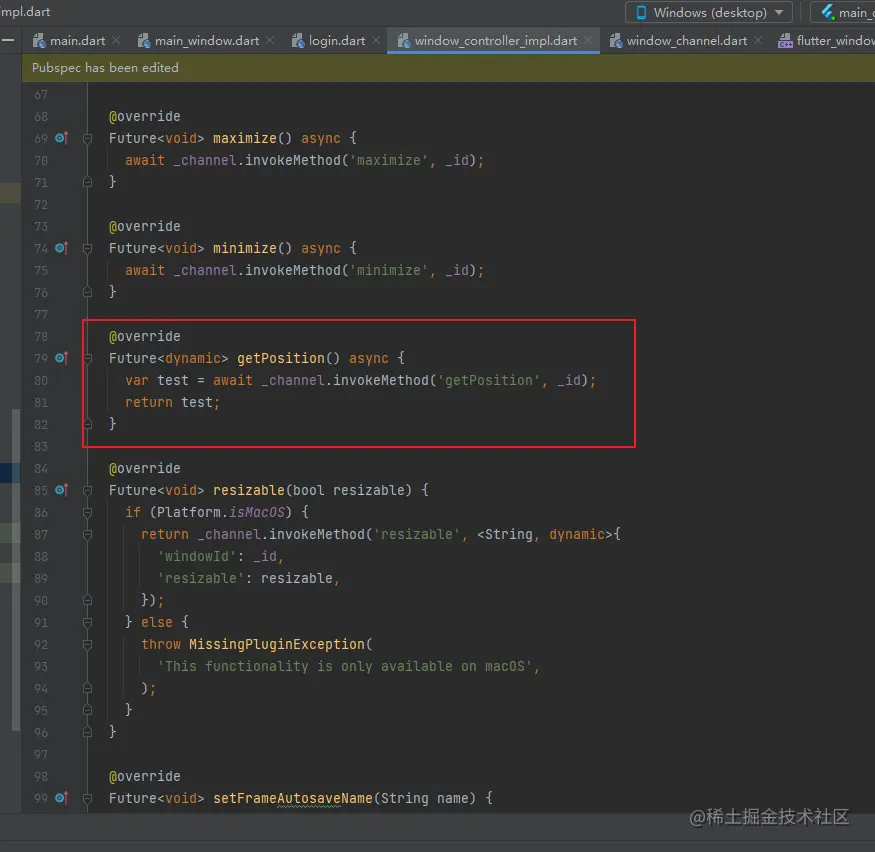Collapse the invokeMethod map fold on line 87
This screenshot has width=875, height=852.
88,535
